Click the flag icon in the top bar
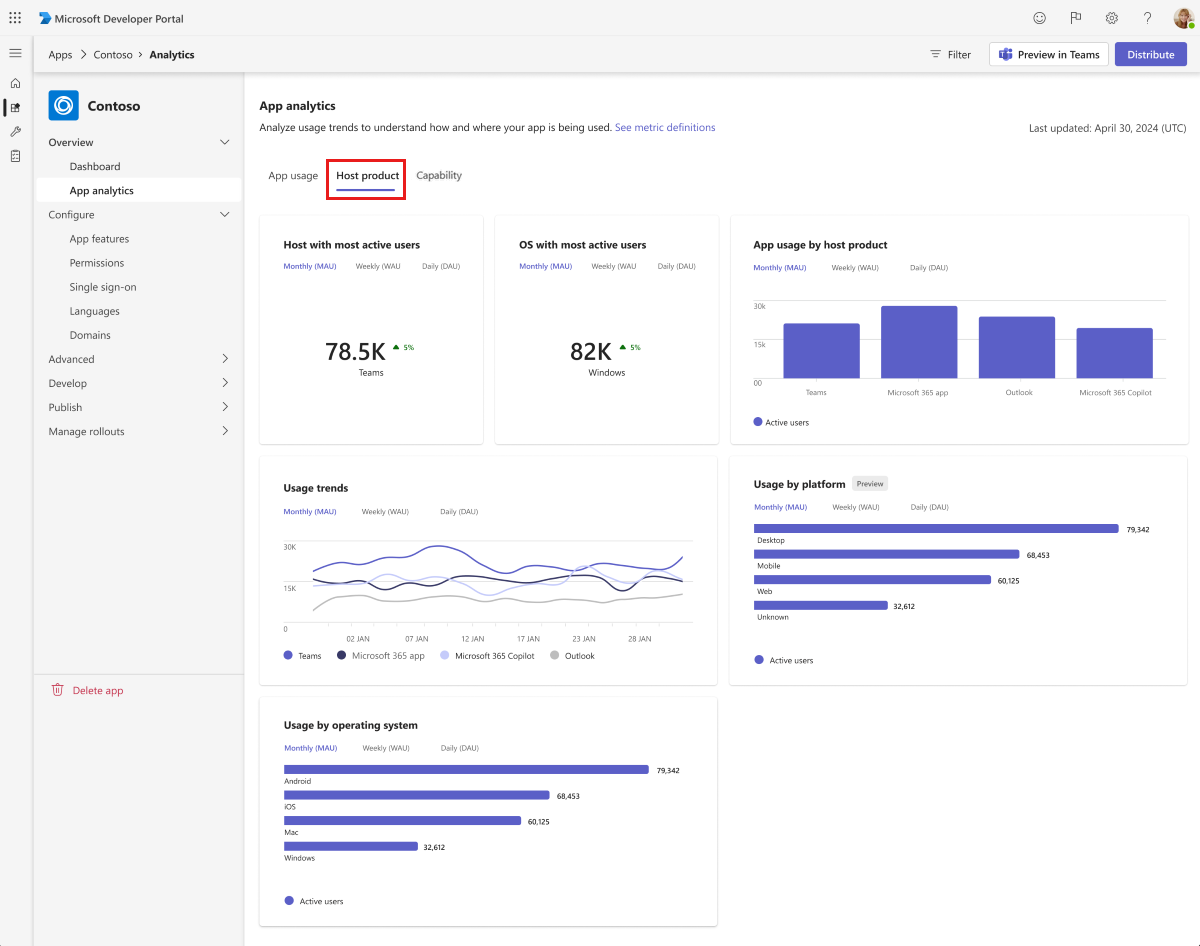This screenshot has height=946, width=1200. 1075,17
